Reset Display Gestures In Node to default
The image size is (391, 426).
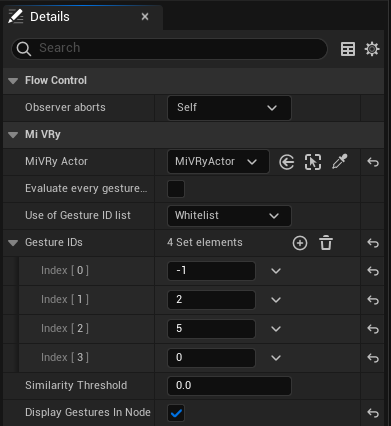pyautogui.click(x=373, y=413)
